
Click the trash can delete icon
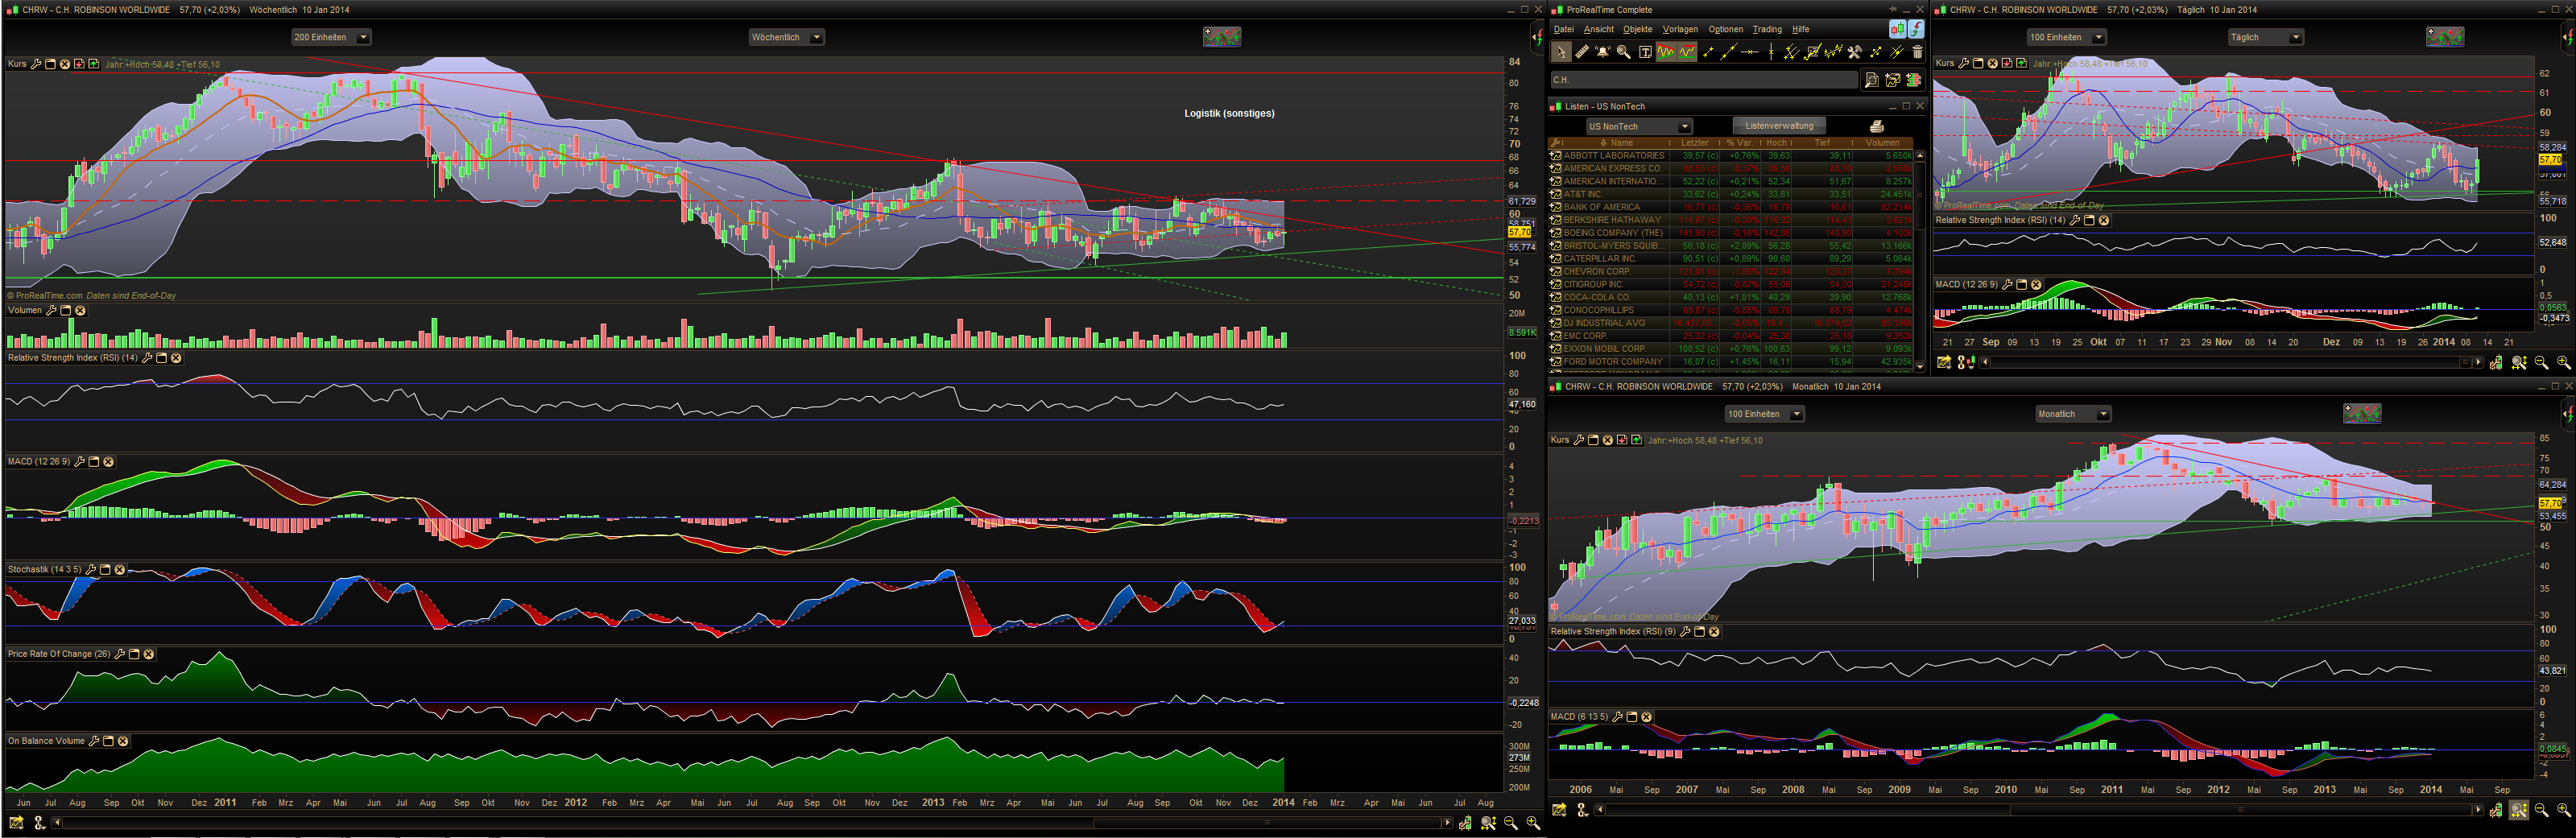pyautogui.click(x=1917, y=52)
